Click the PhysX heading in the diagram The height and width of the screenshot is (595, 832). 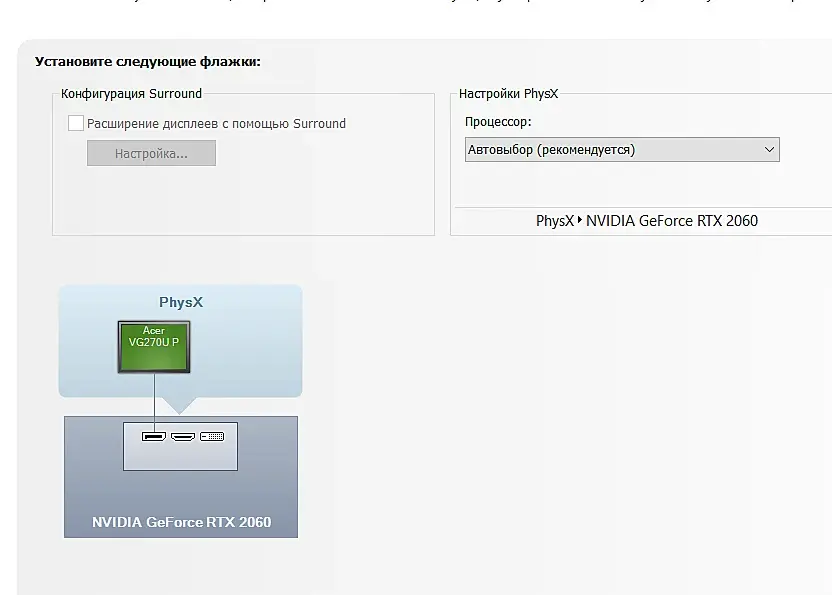181,302
